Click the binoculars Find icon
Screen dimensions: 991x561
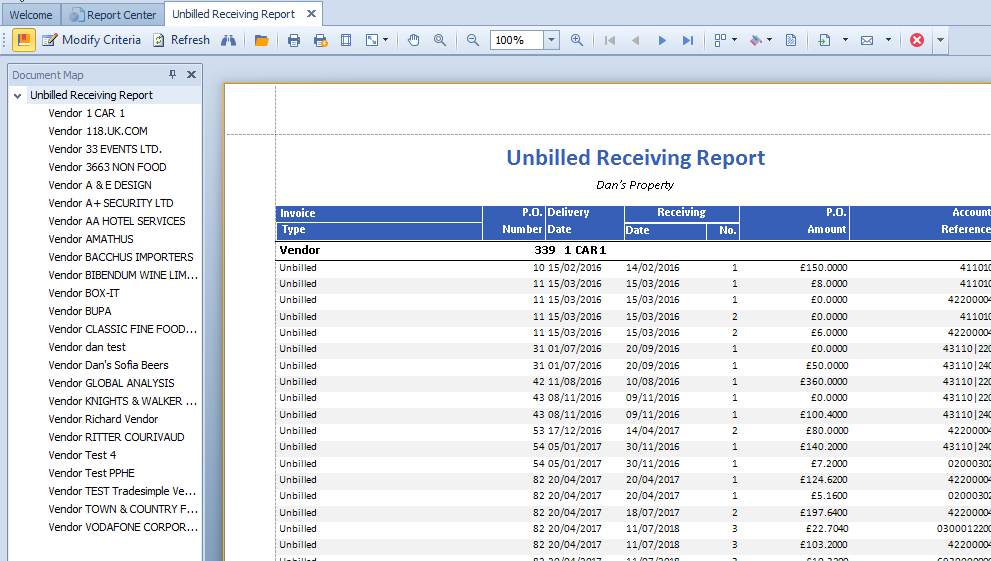[x=229, y=40]
